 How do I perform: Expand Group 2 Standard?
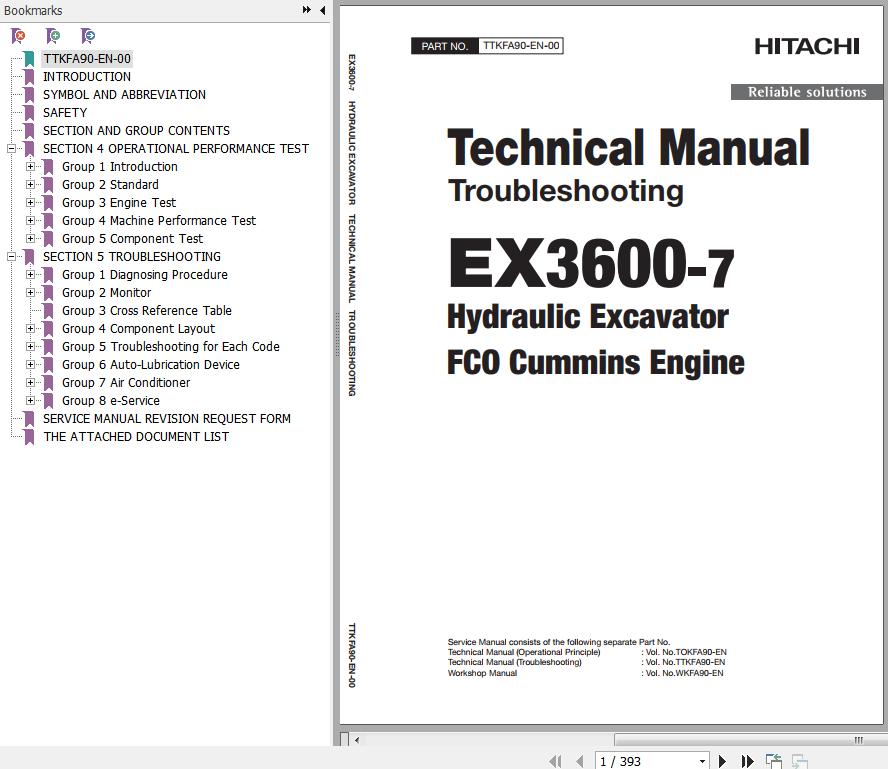(31, 185)
